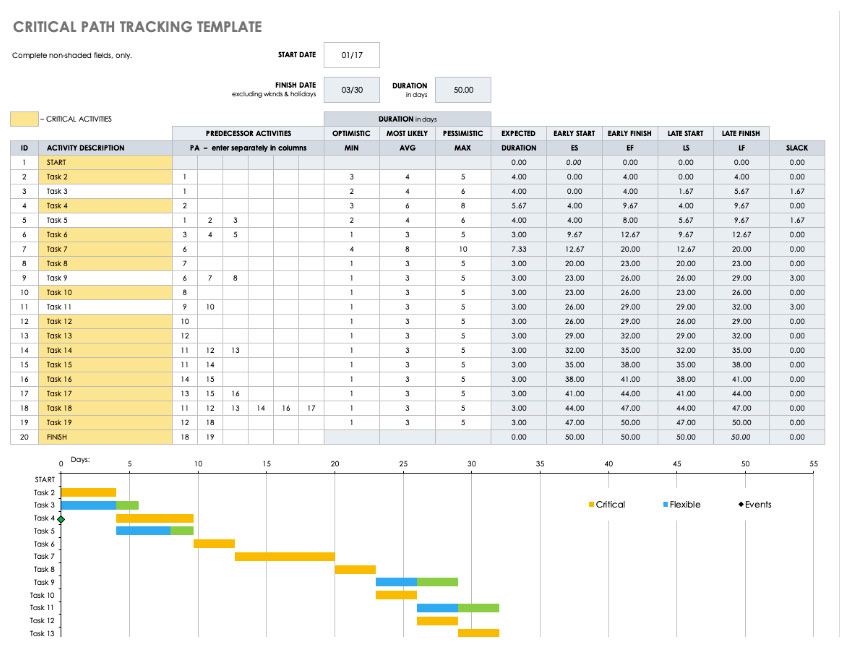854x647 pixels.
Task: Select Task 6 early finish 12.67
Action: pyautogui.click(x=630, y=235)
